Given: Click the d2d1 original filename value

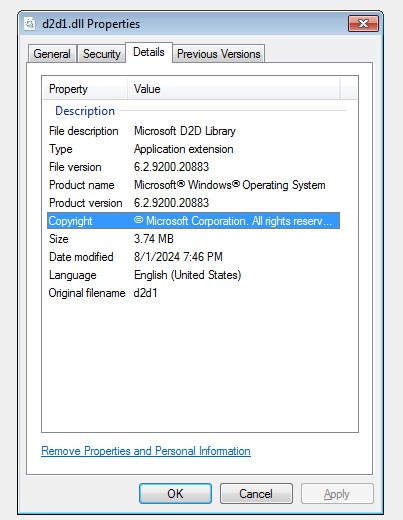Looking at the screenshot, I should point(145,293).
